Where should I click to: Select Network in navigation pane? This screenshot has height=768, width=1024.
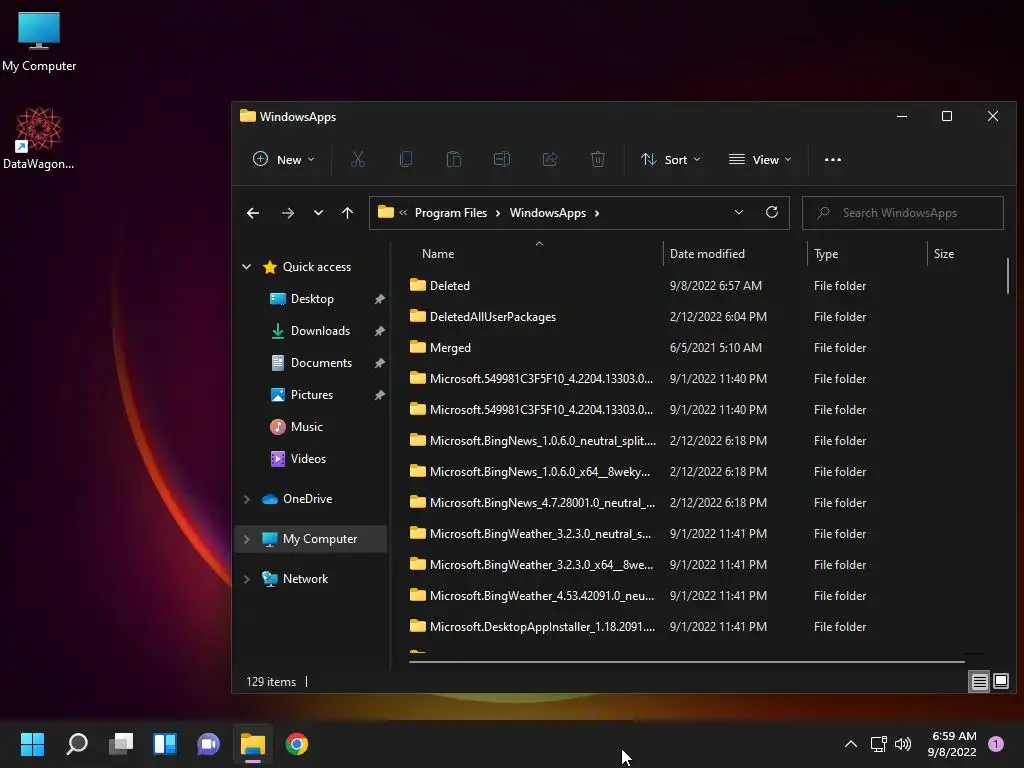(x=305, y=579)
